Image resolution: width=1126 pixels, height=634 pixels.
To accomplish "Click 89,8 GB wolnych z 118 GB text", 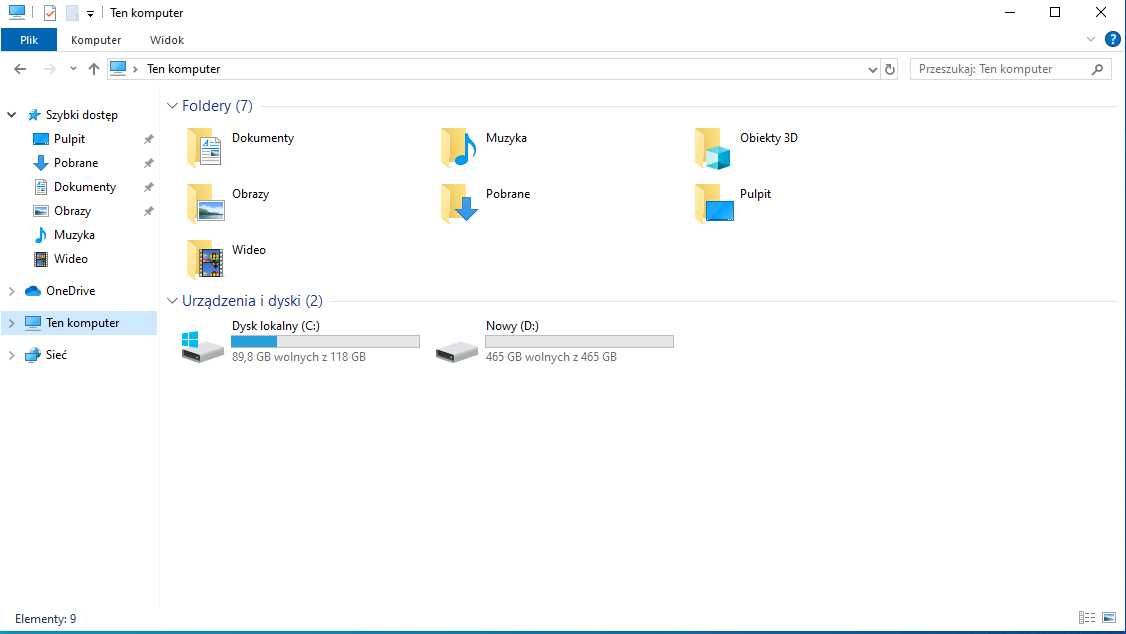I will point(299,357).
